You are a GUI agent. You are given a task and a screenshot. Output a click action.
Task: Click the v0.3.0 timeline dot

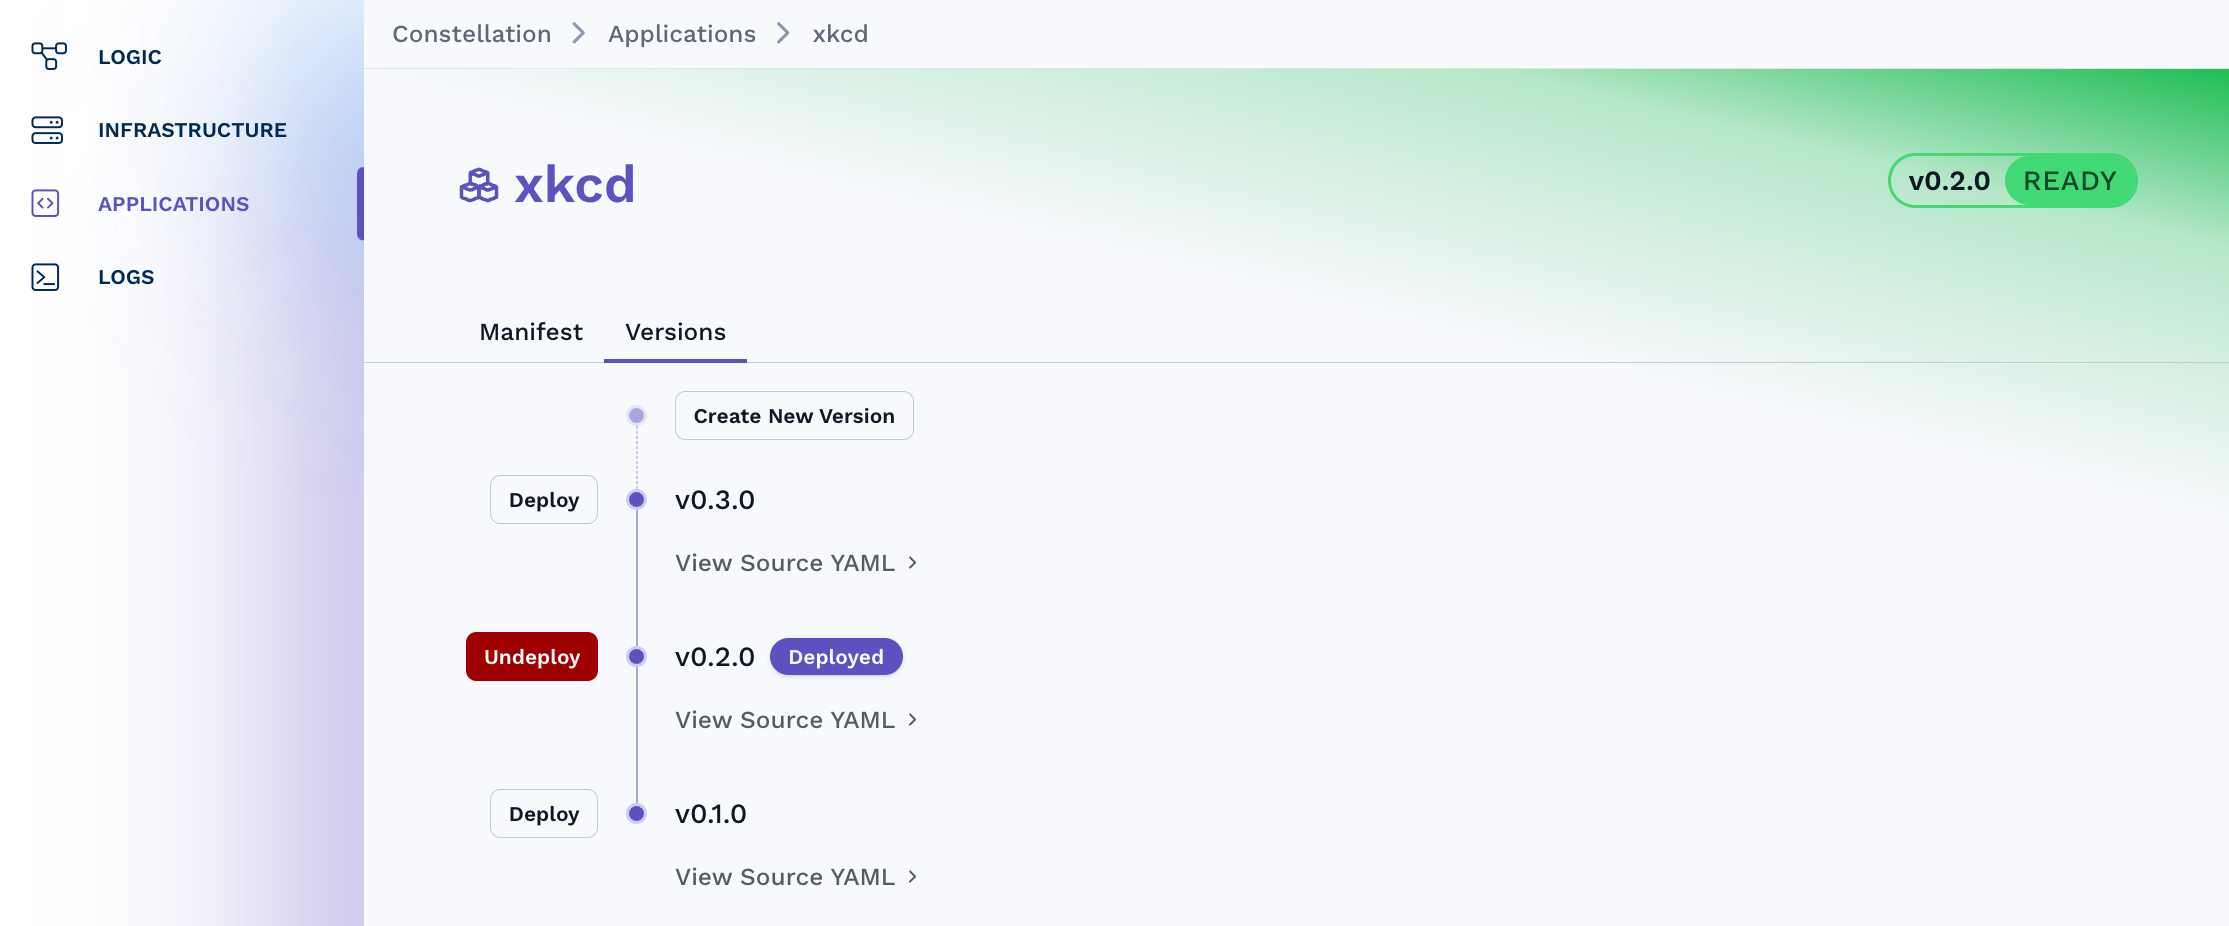[x=636, y=500]
